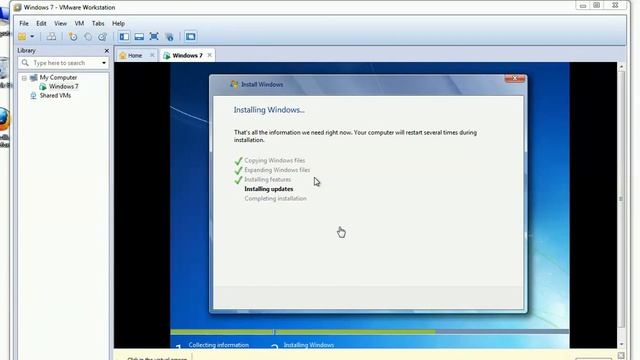This screenshot has width=640, height=360.
Task: Click the Send Ctrl+Alt+Del toolbar icon
Action: click(51, 37)
